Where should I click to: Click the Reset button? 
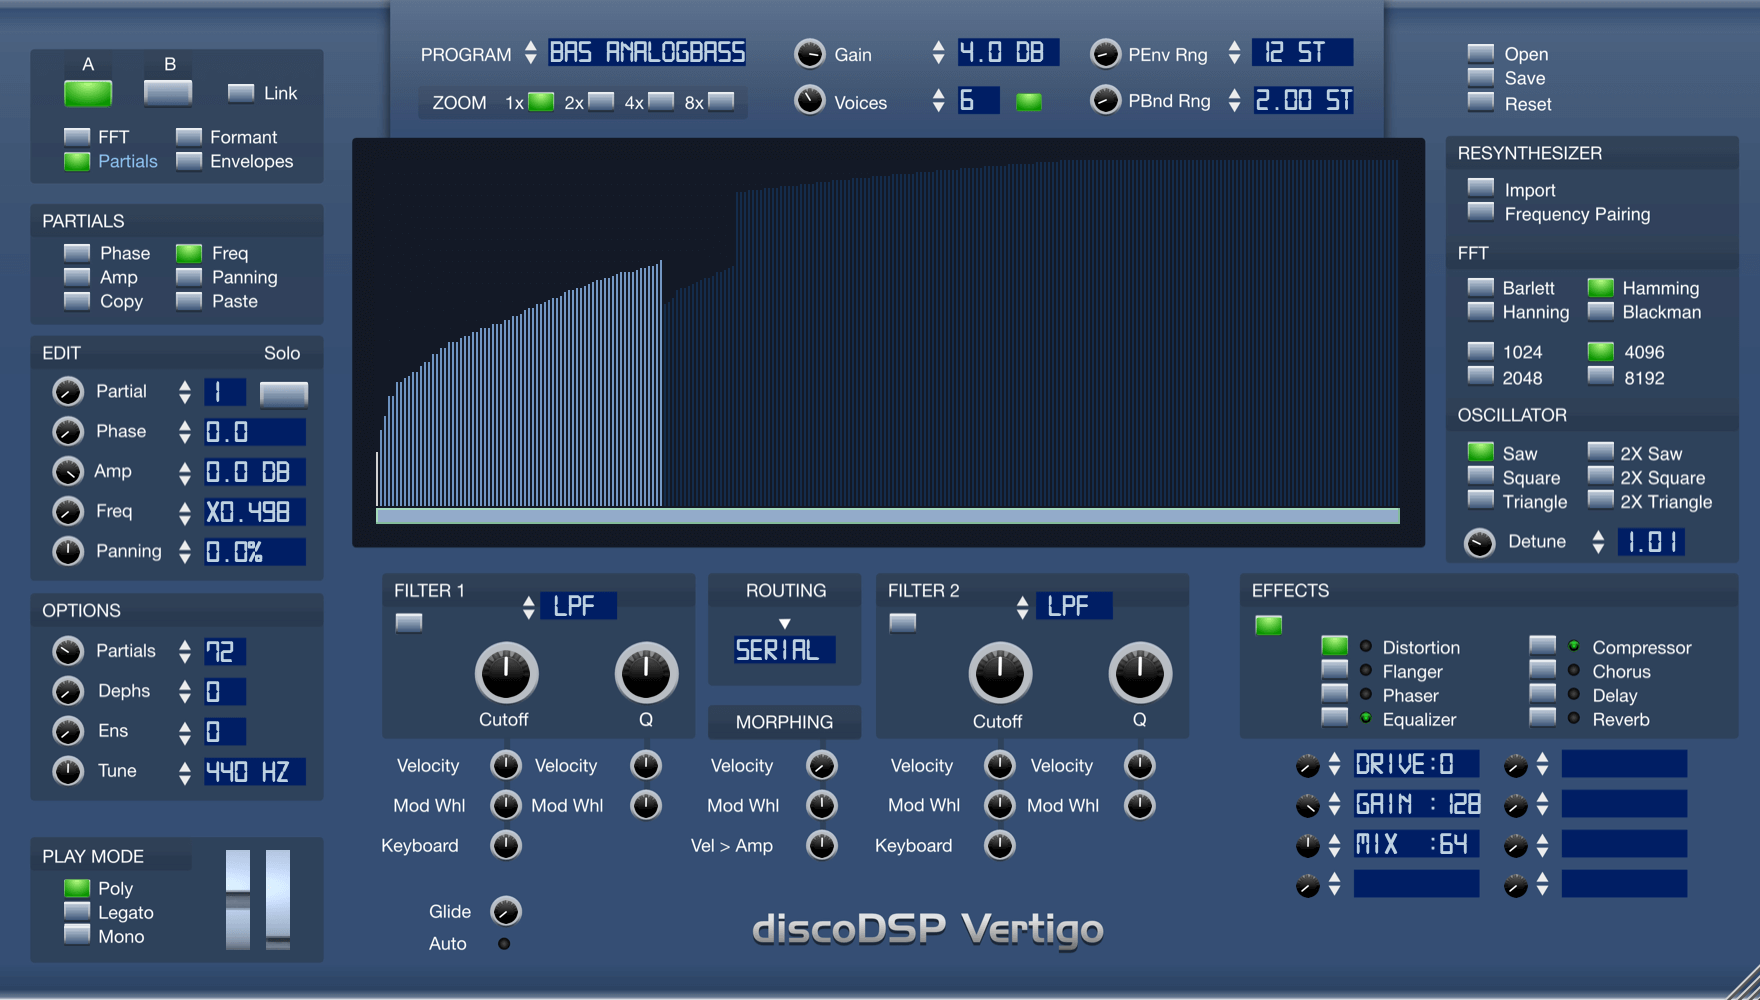click(x=1481, y=101)
